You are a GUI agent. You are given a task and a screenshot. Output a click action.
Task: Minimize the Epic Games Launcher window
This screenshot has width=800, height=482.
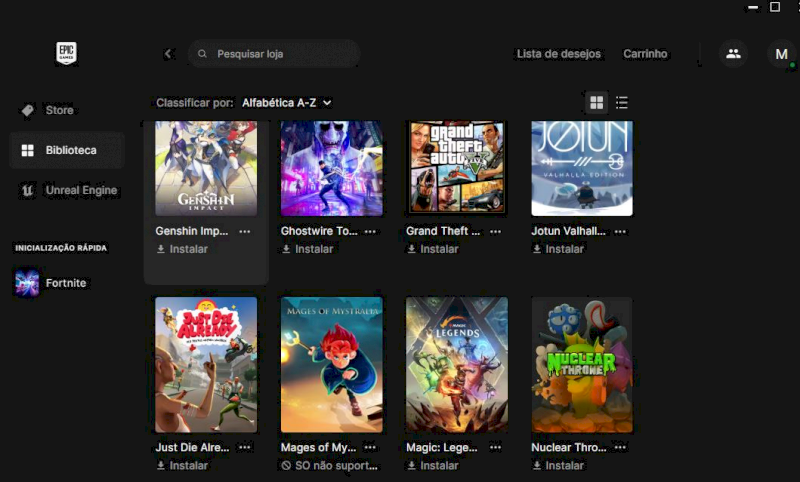[x=753, y=7]
